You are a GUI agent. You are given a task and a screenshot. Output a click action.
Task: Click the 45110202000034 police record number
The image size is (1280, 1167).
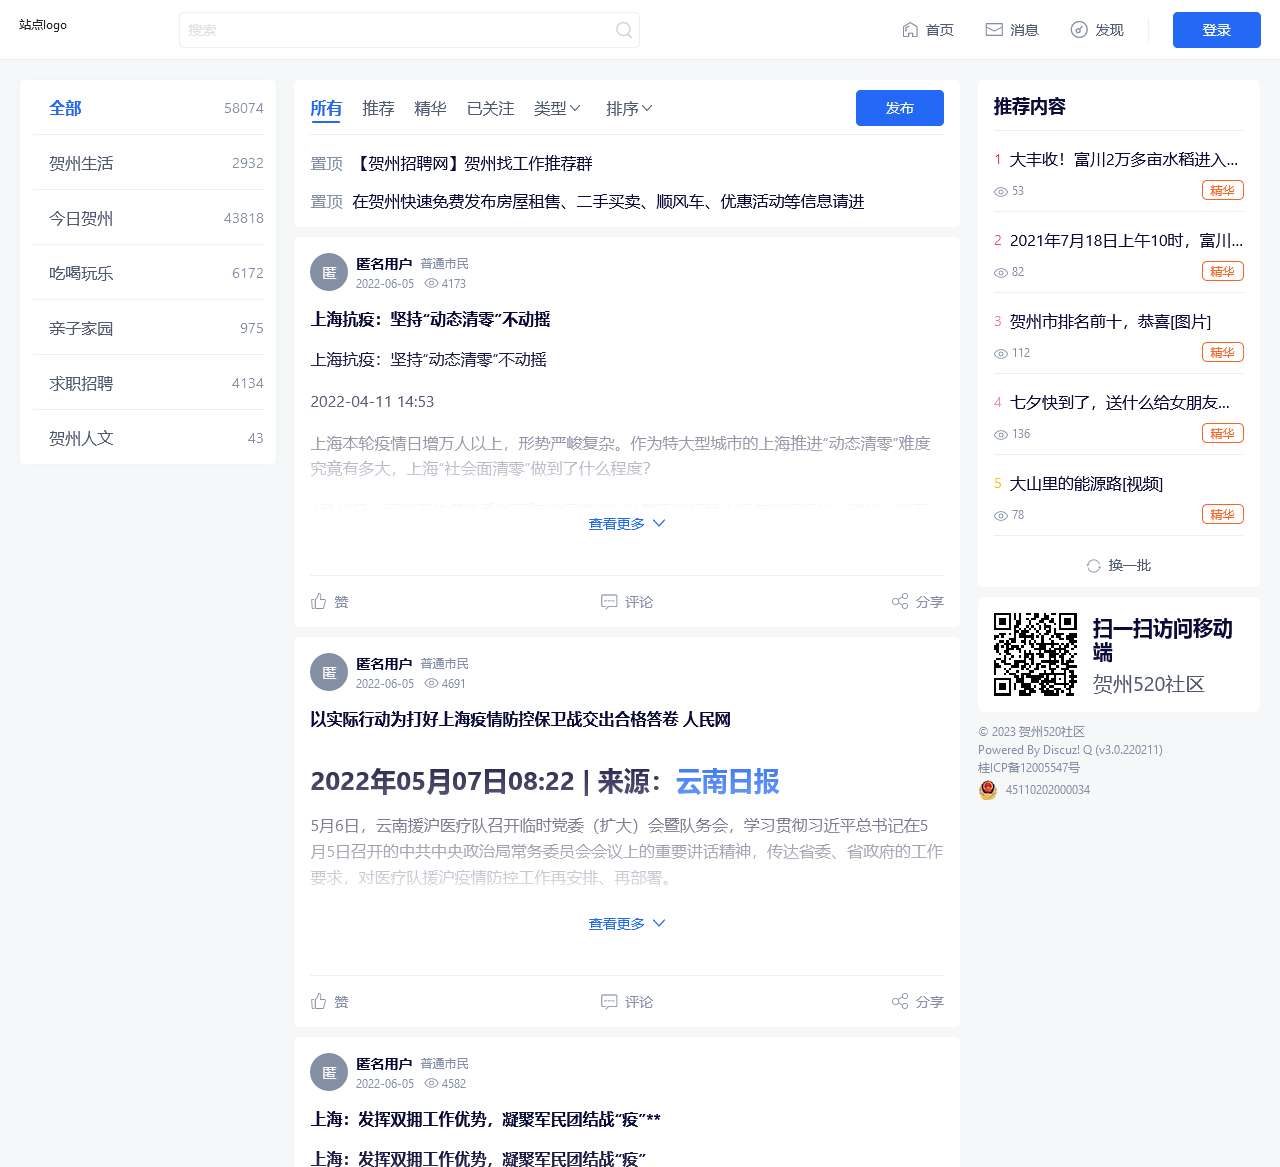[x=1048, y=790]
